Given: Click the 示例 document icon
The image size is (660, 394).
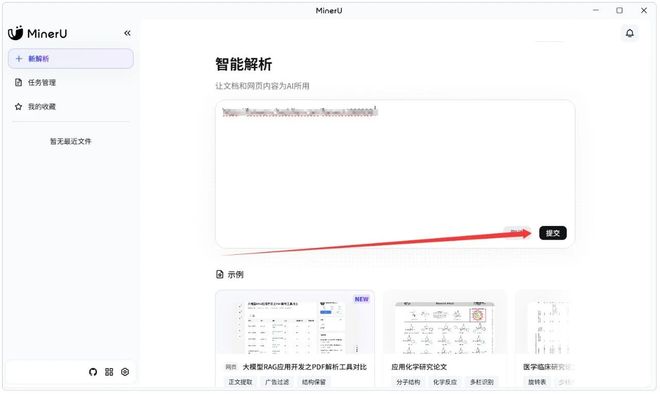Looking at the screenshot, I should 220,274.
